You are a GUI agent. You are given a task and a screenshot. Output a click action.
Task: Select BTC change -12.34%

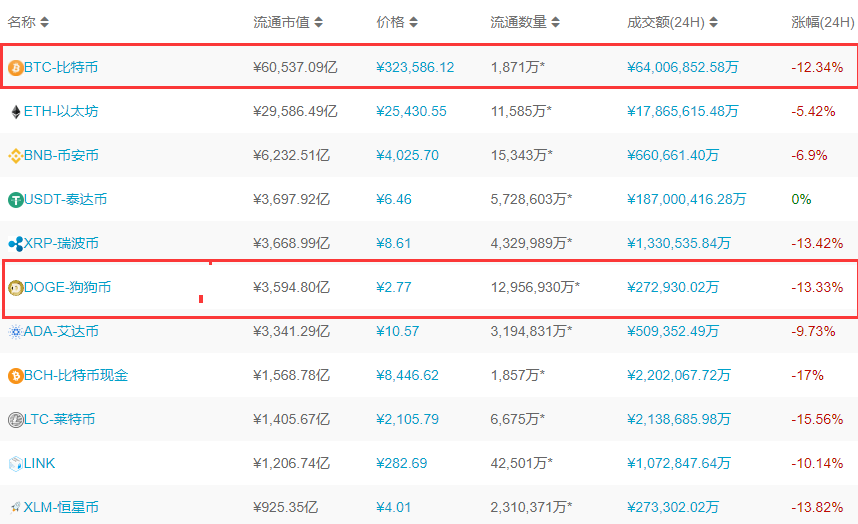coord(817,67)
